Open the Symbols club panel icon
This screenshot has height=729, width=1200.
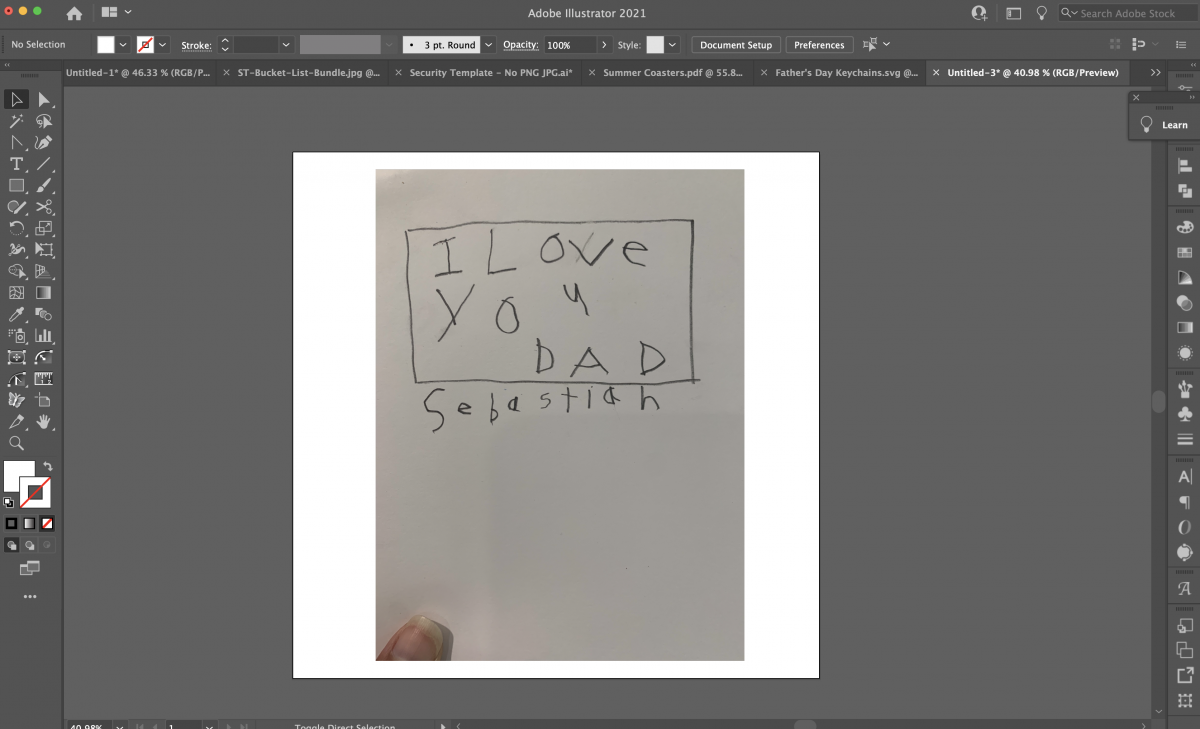coord(1185,414)
